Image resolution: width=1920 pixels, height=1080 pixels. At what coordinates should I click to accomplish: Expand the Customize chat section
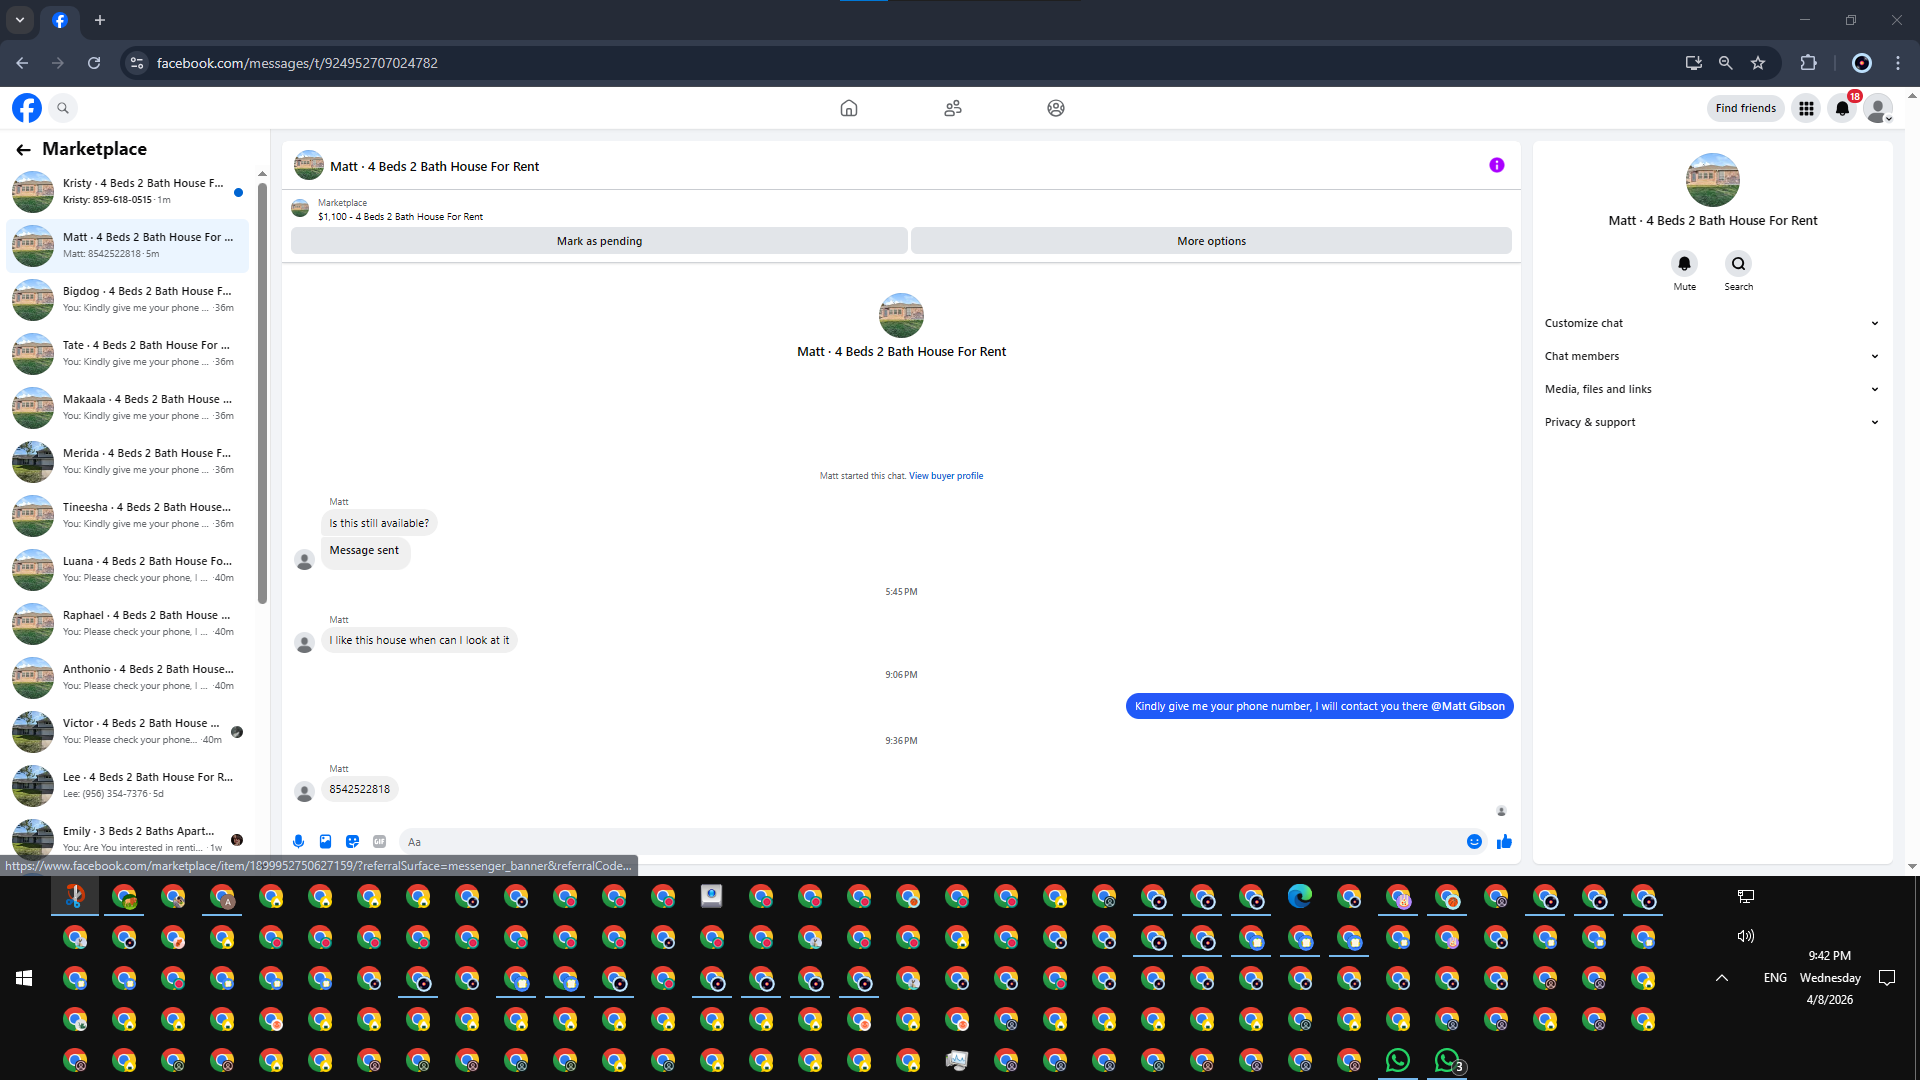tap(1711, 323)
